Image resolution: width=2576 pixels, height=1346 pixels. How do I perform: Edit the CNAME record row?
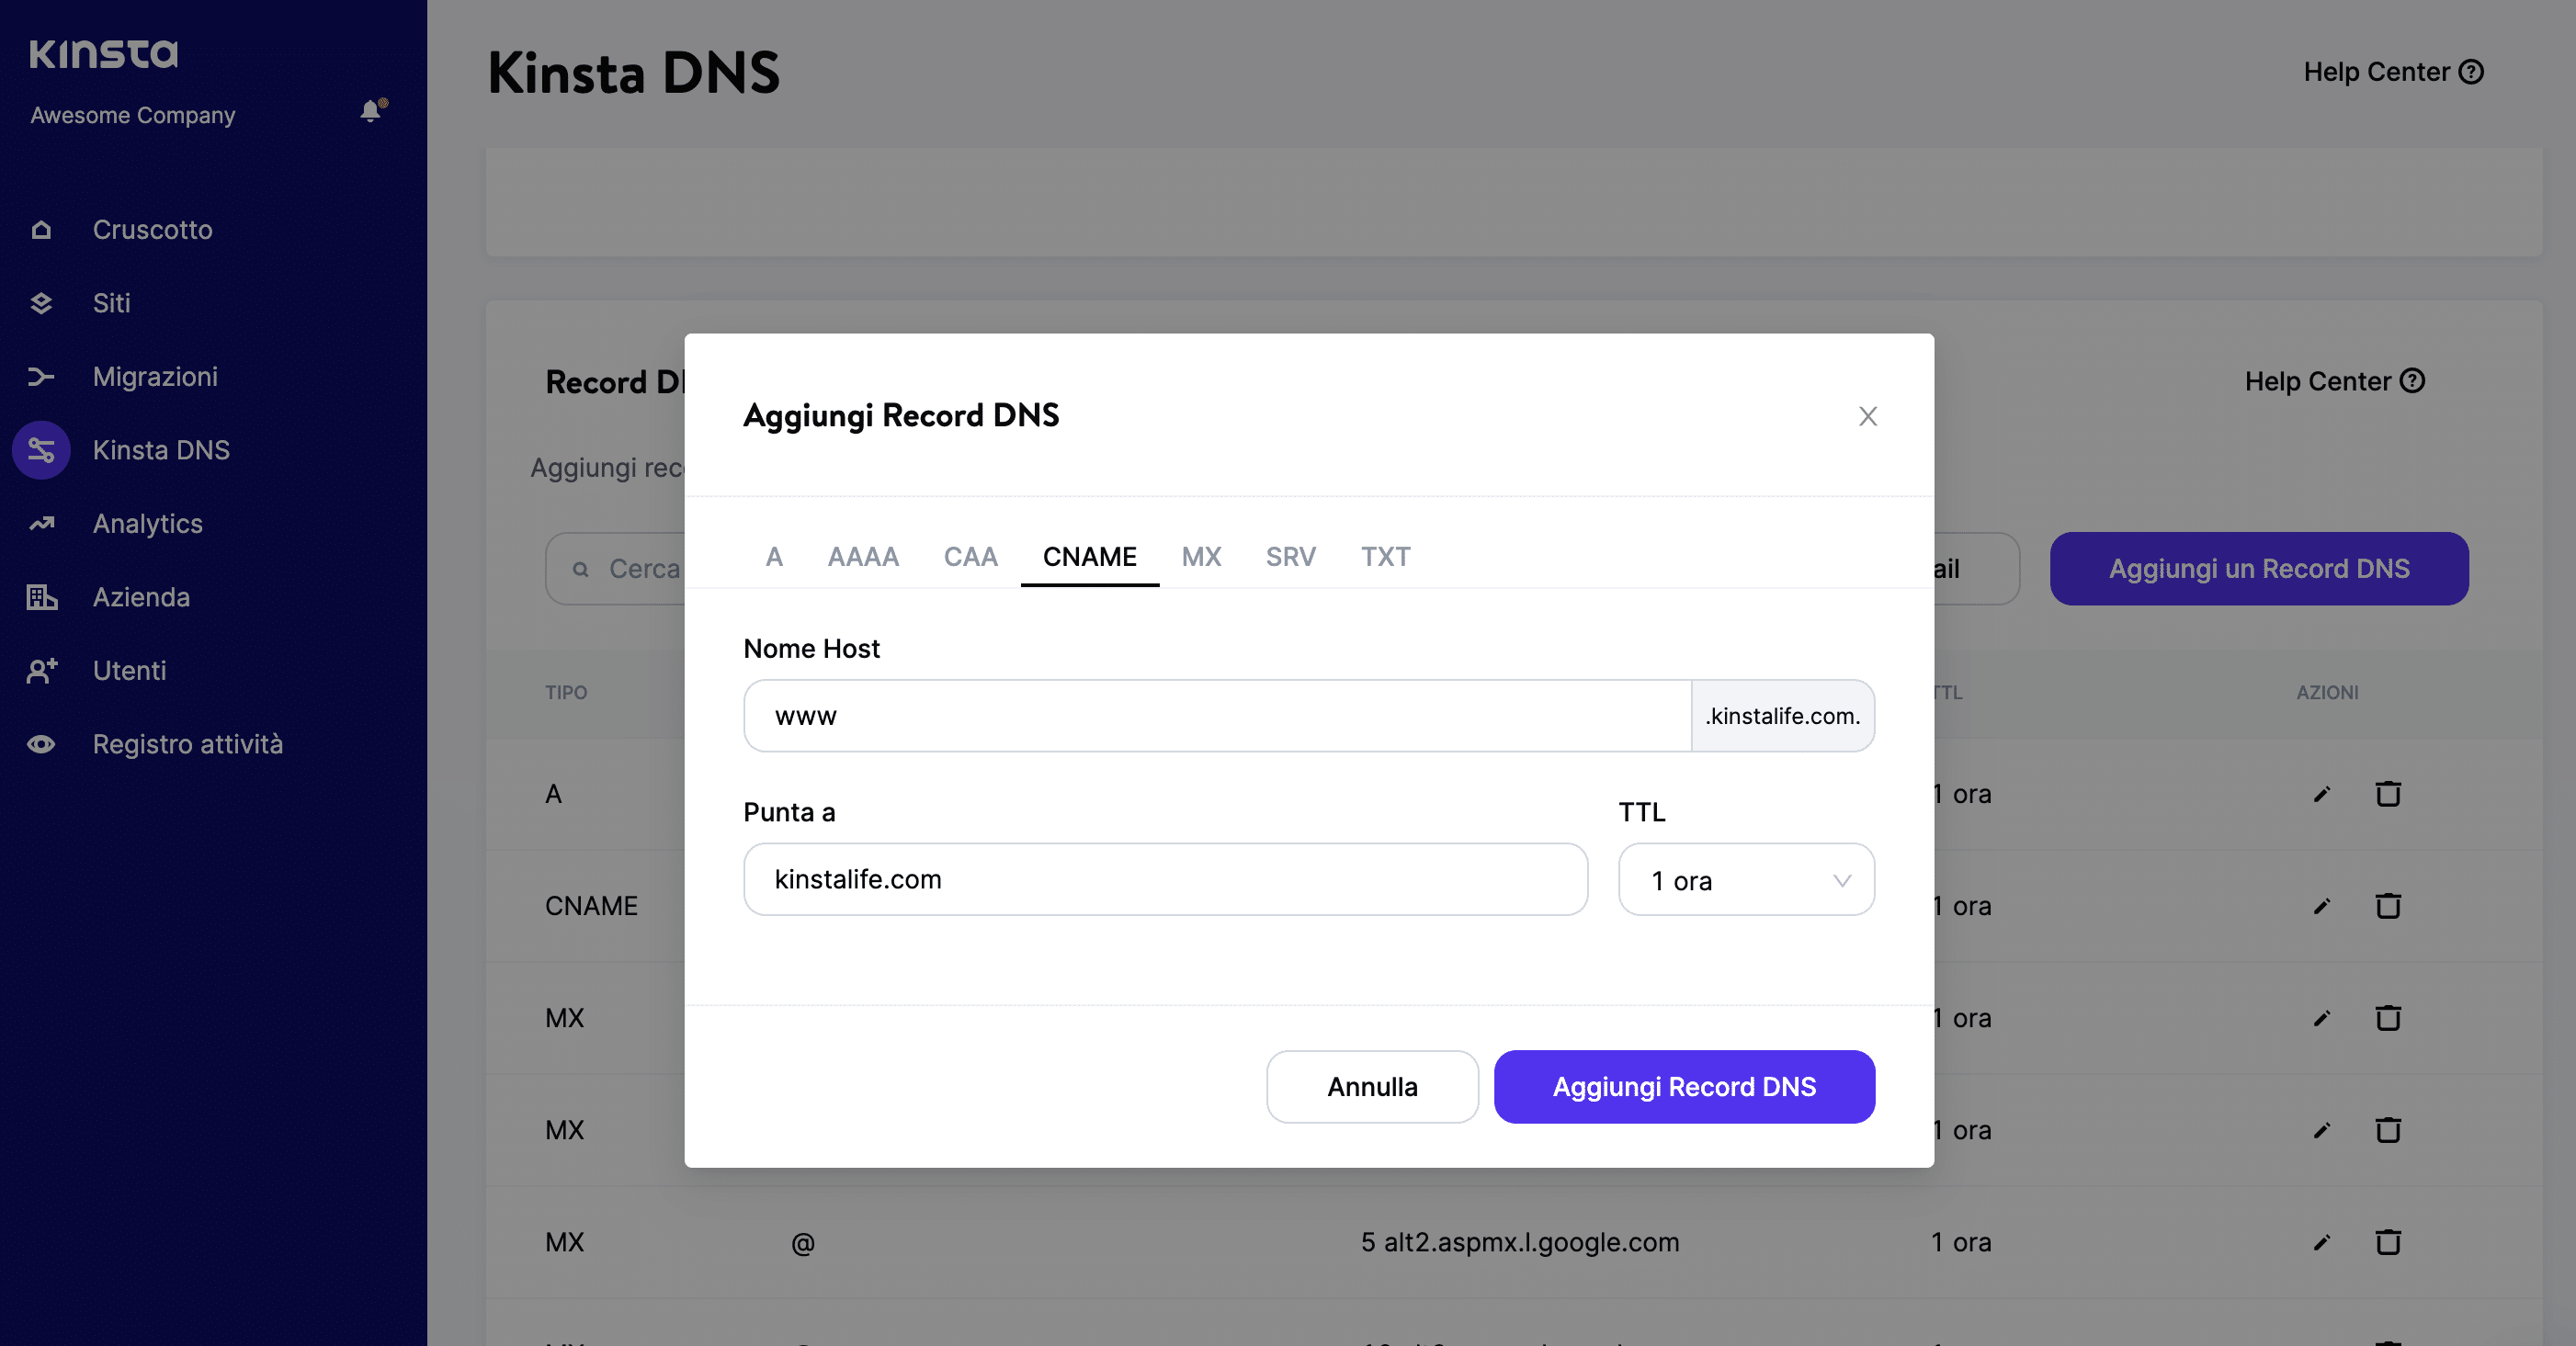(x=2322, y=906)
